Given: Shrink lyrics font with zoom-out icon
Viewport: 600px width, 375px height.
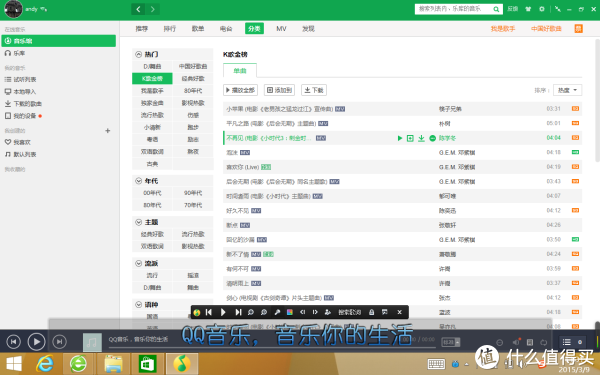Looking at the screenshot, I should click(251, 312).
